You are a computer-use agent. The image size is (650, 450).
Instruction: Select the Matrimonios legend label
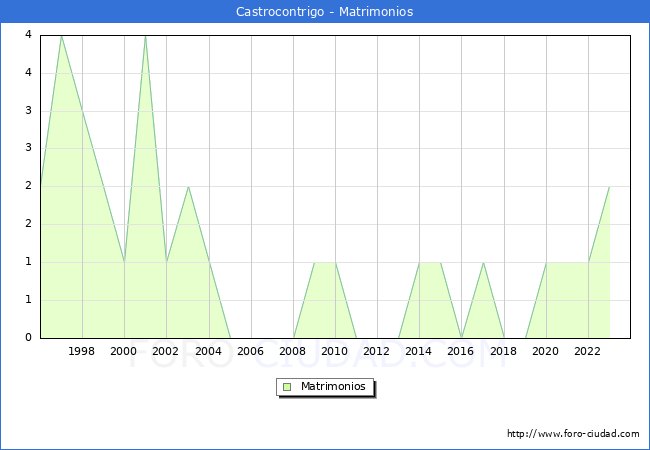(333, 386)
